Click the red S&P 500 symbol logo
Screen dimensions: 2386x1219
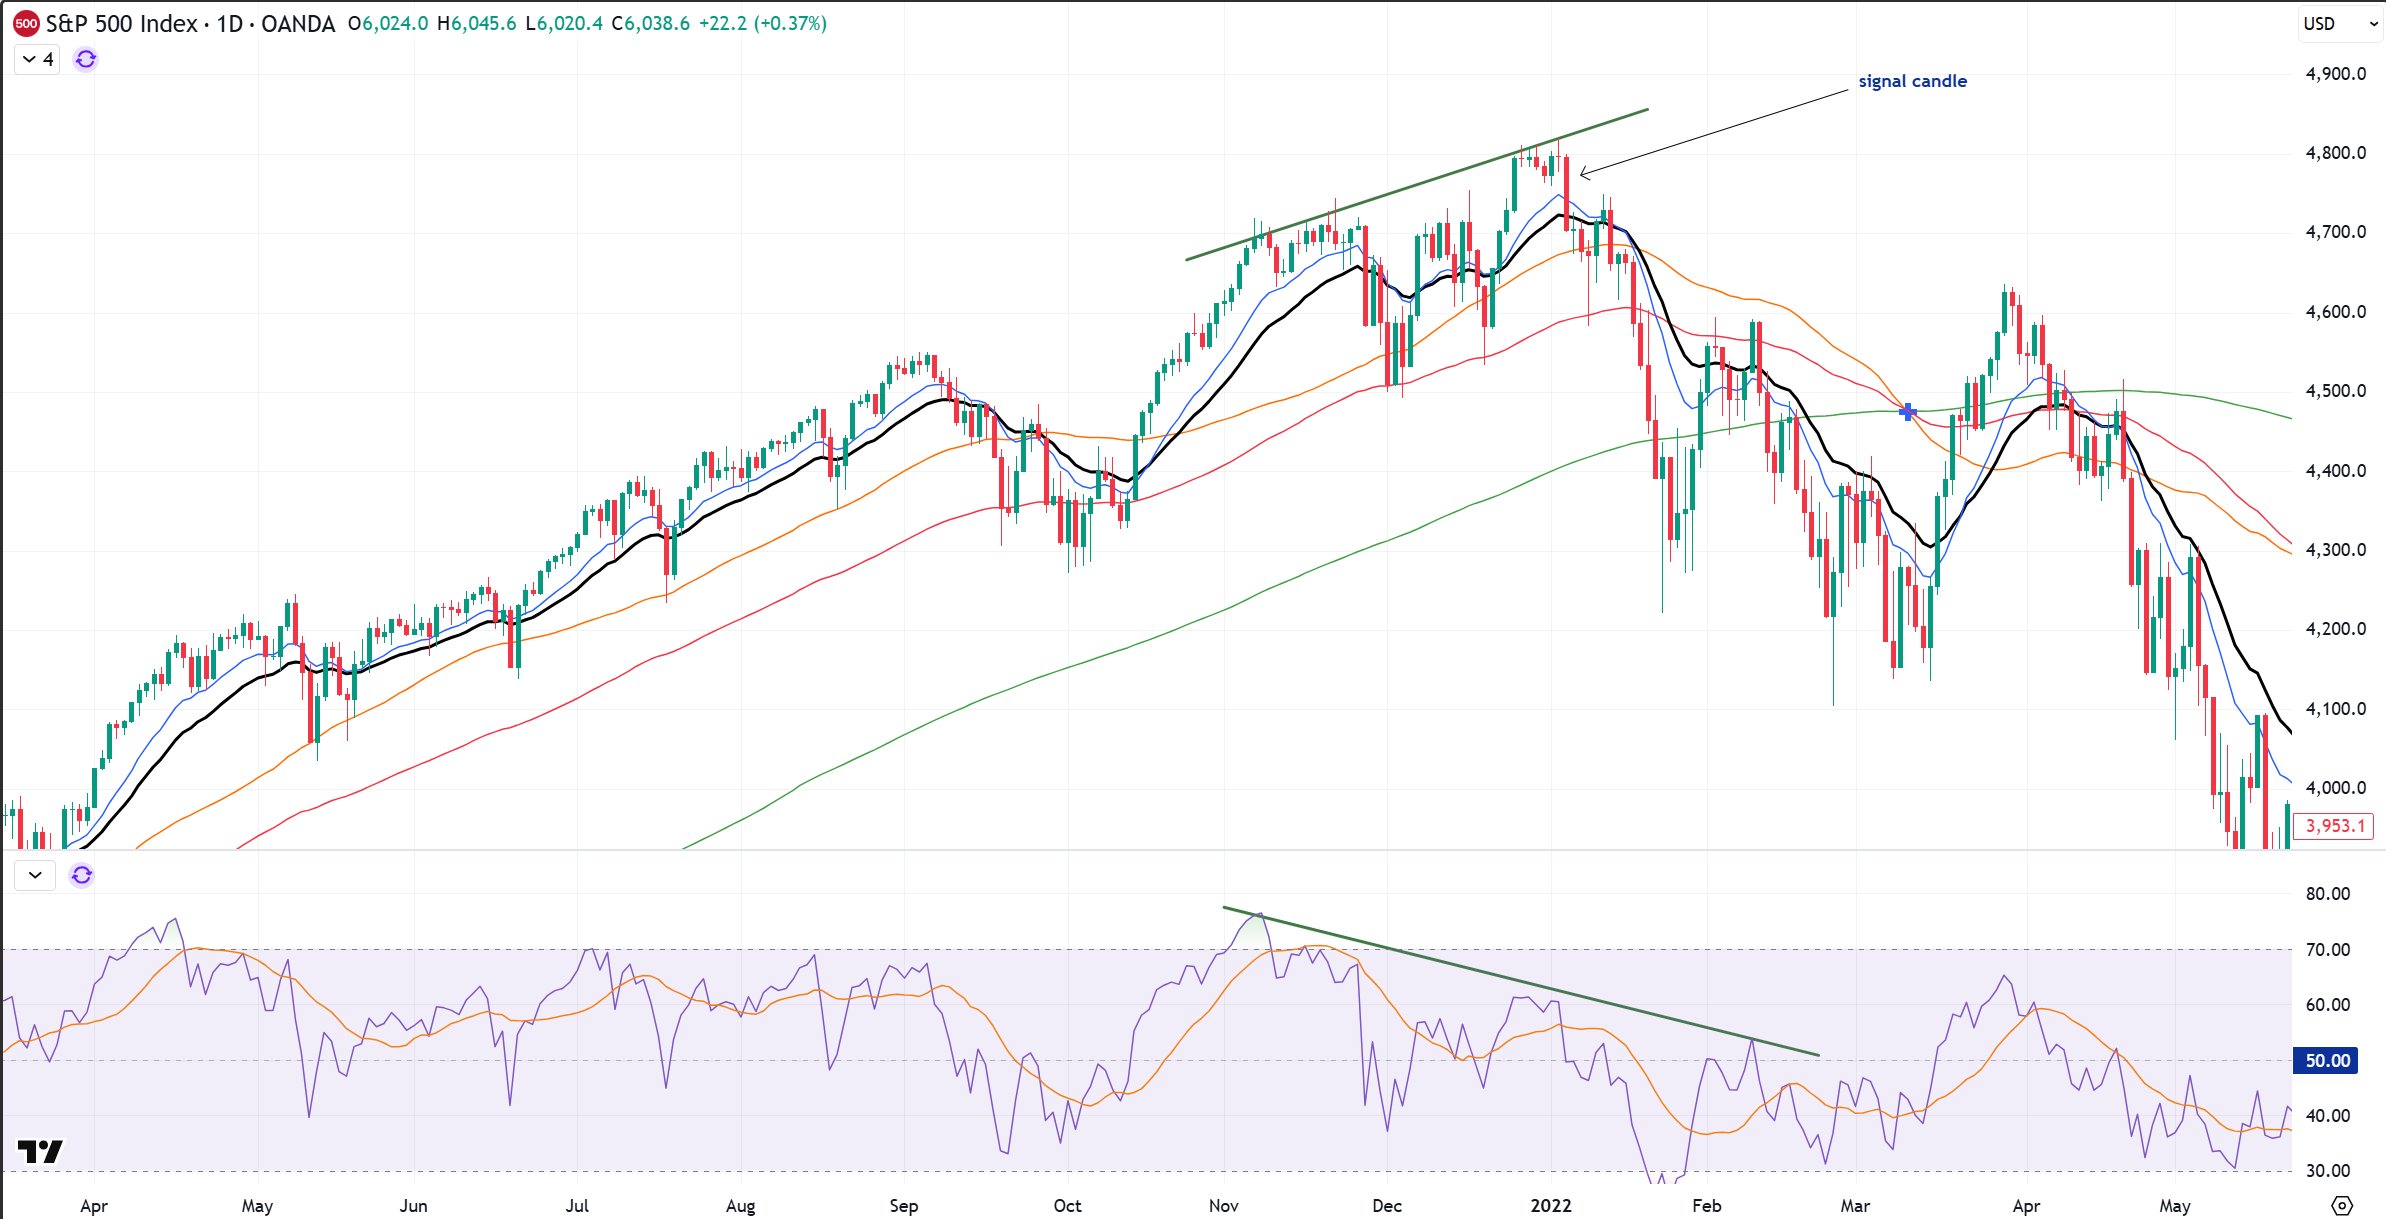pos(24,24)
